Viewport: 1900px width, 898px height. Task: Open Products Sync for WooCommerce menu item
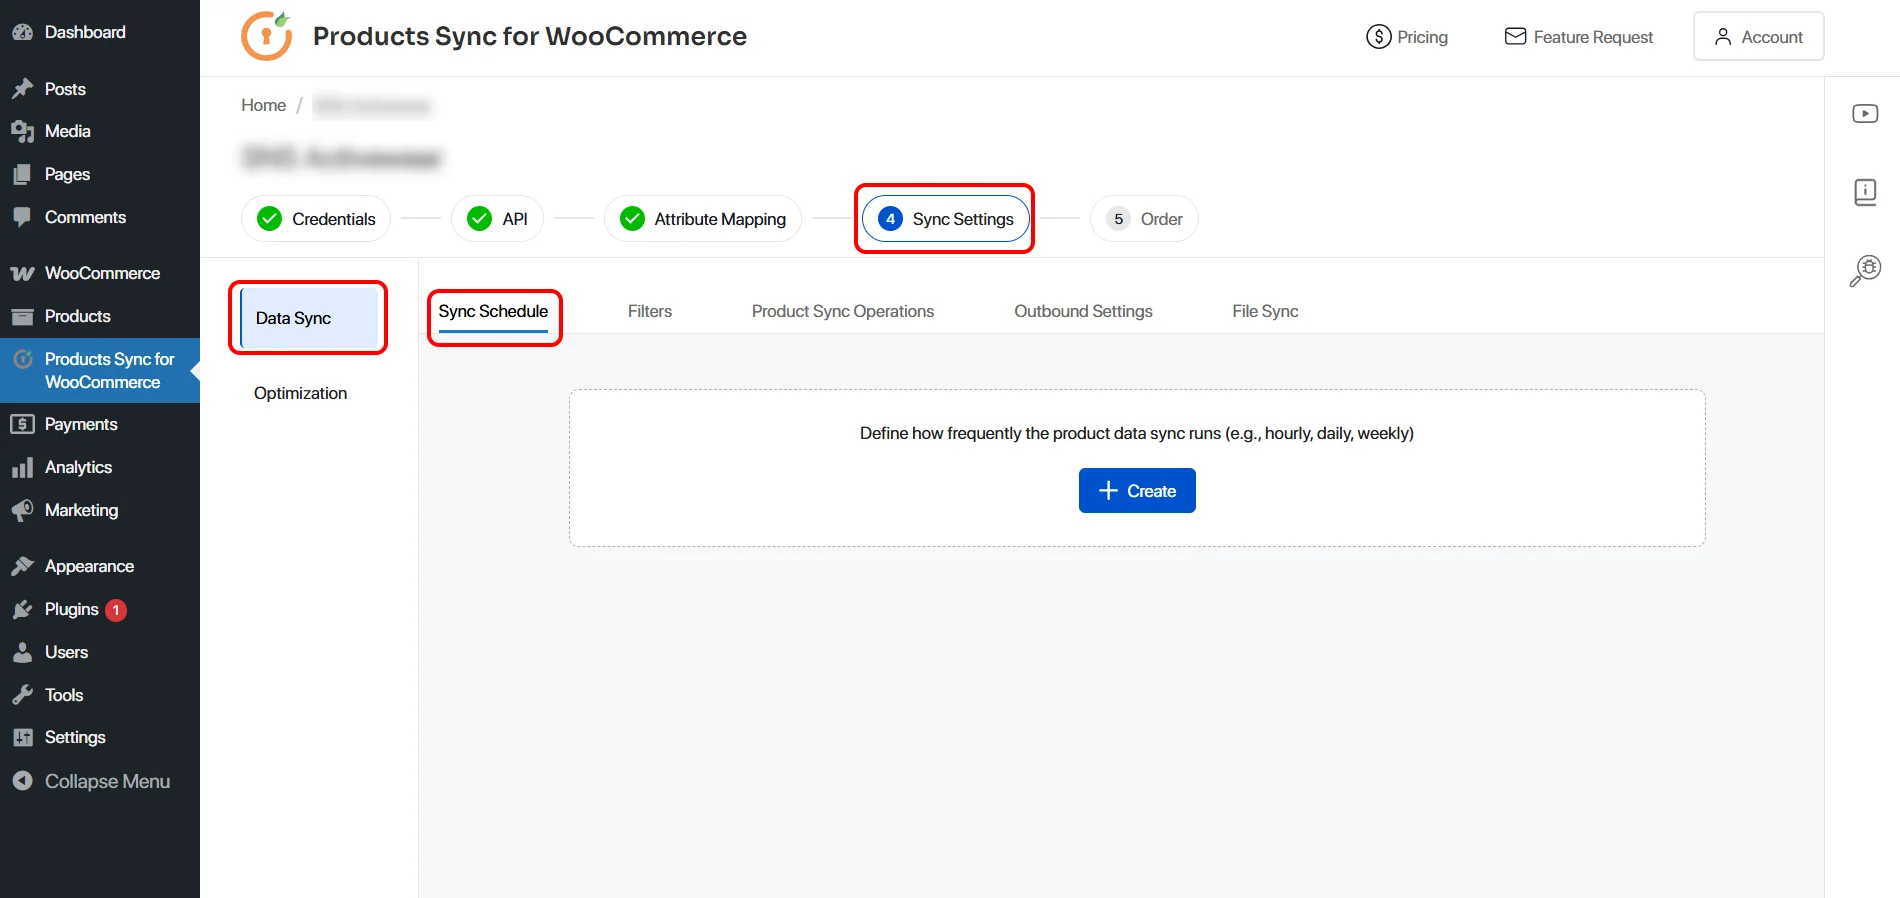click(100, 370)
